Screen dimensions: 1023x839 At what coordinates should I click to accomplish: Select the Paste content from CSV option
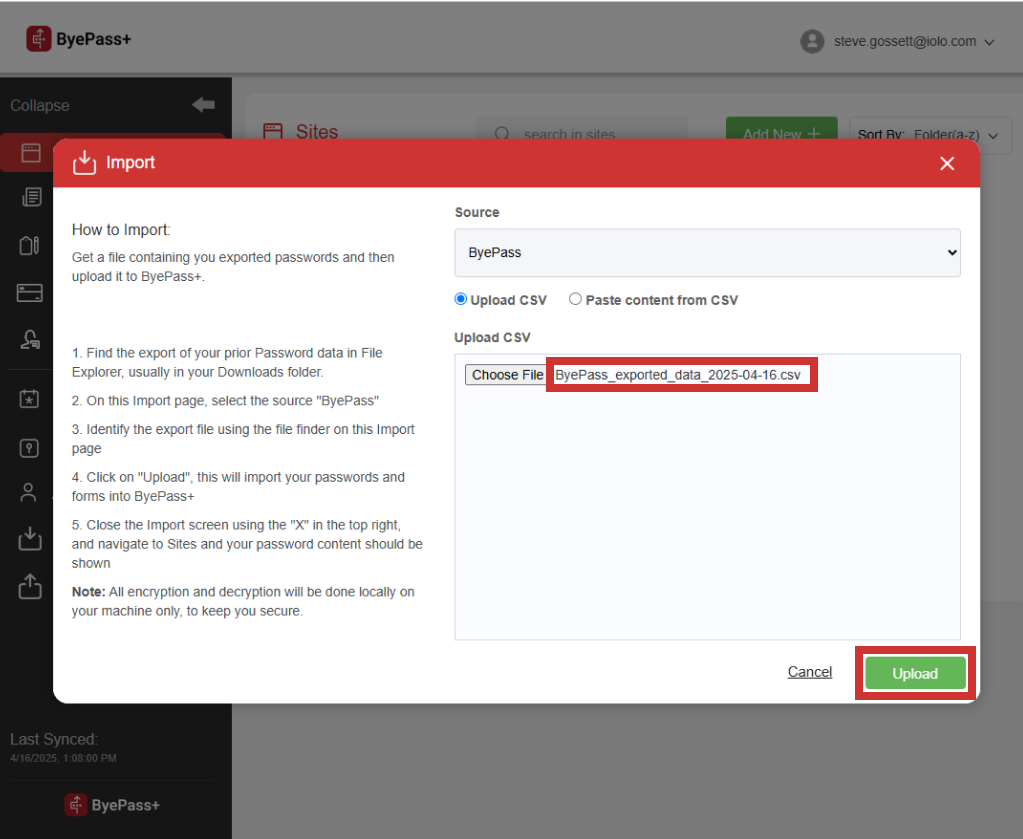pos(575,299)
